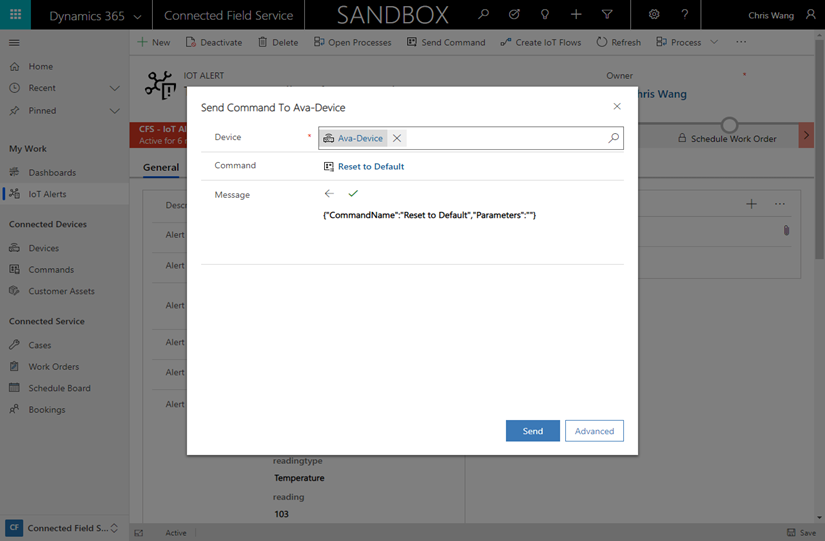Click Delete in the command bar
The height and width of the screenshot is (541, 825).
tap(278, 42)
